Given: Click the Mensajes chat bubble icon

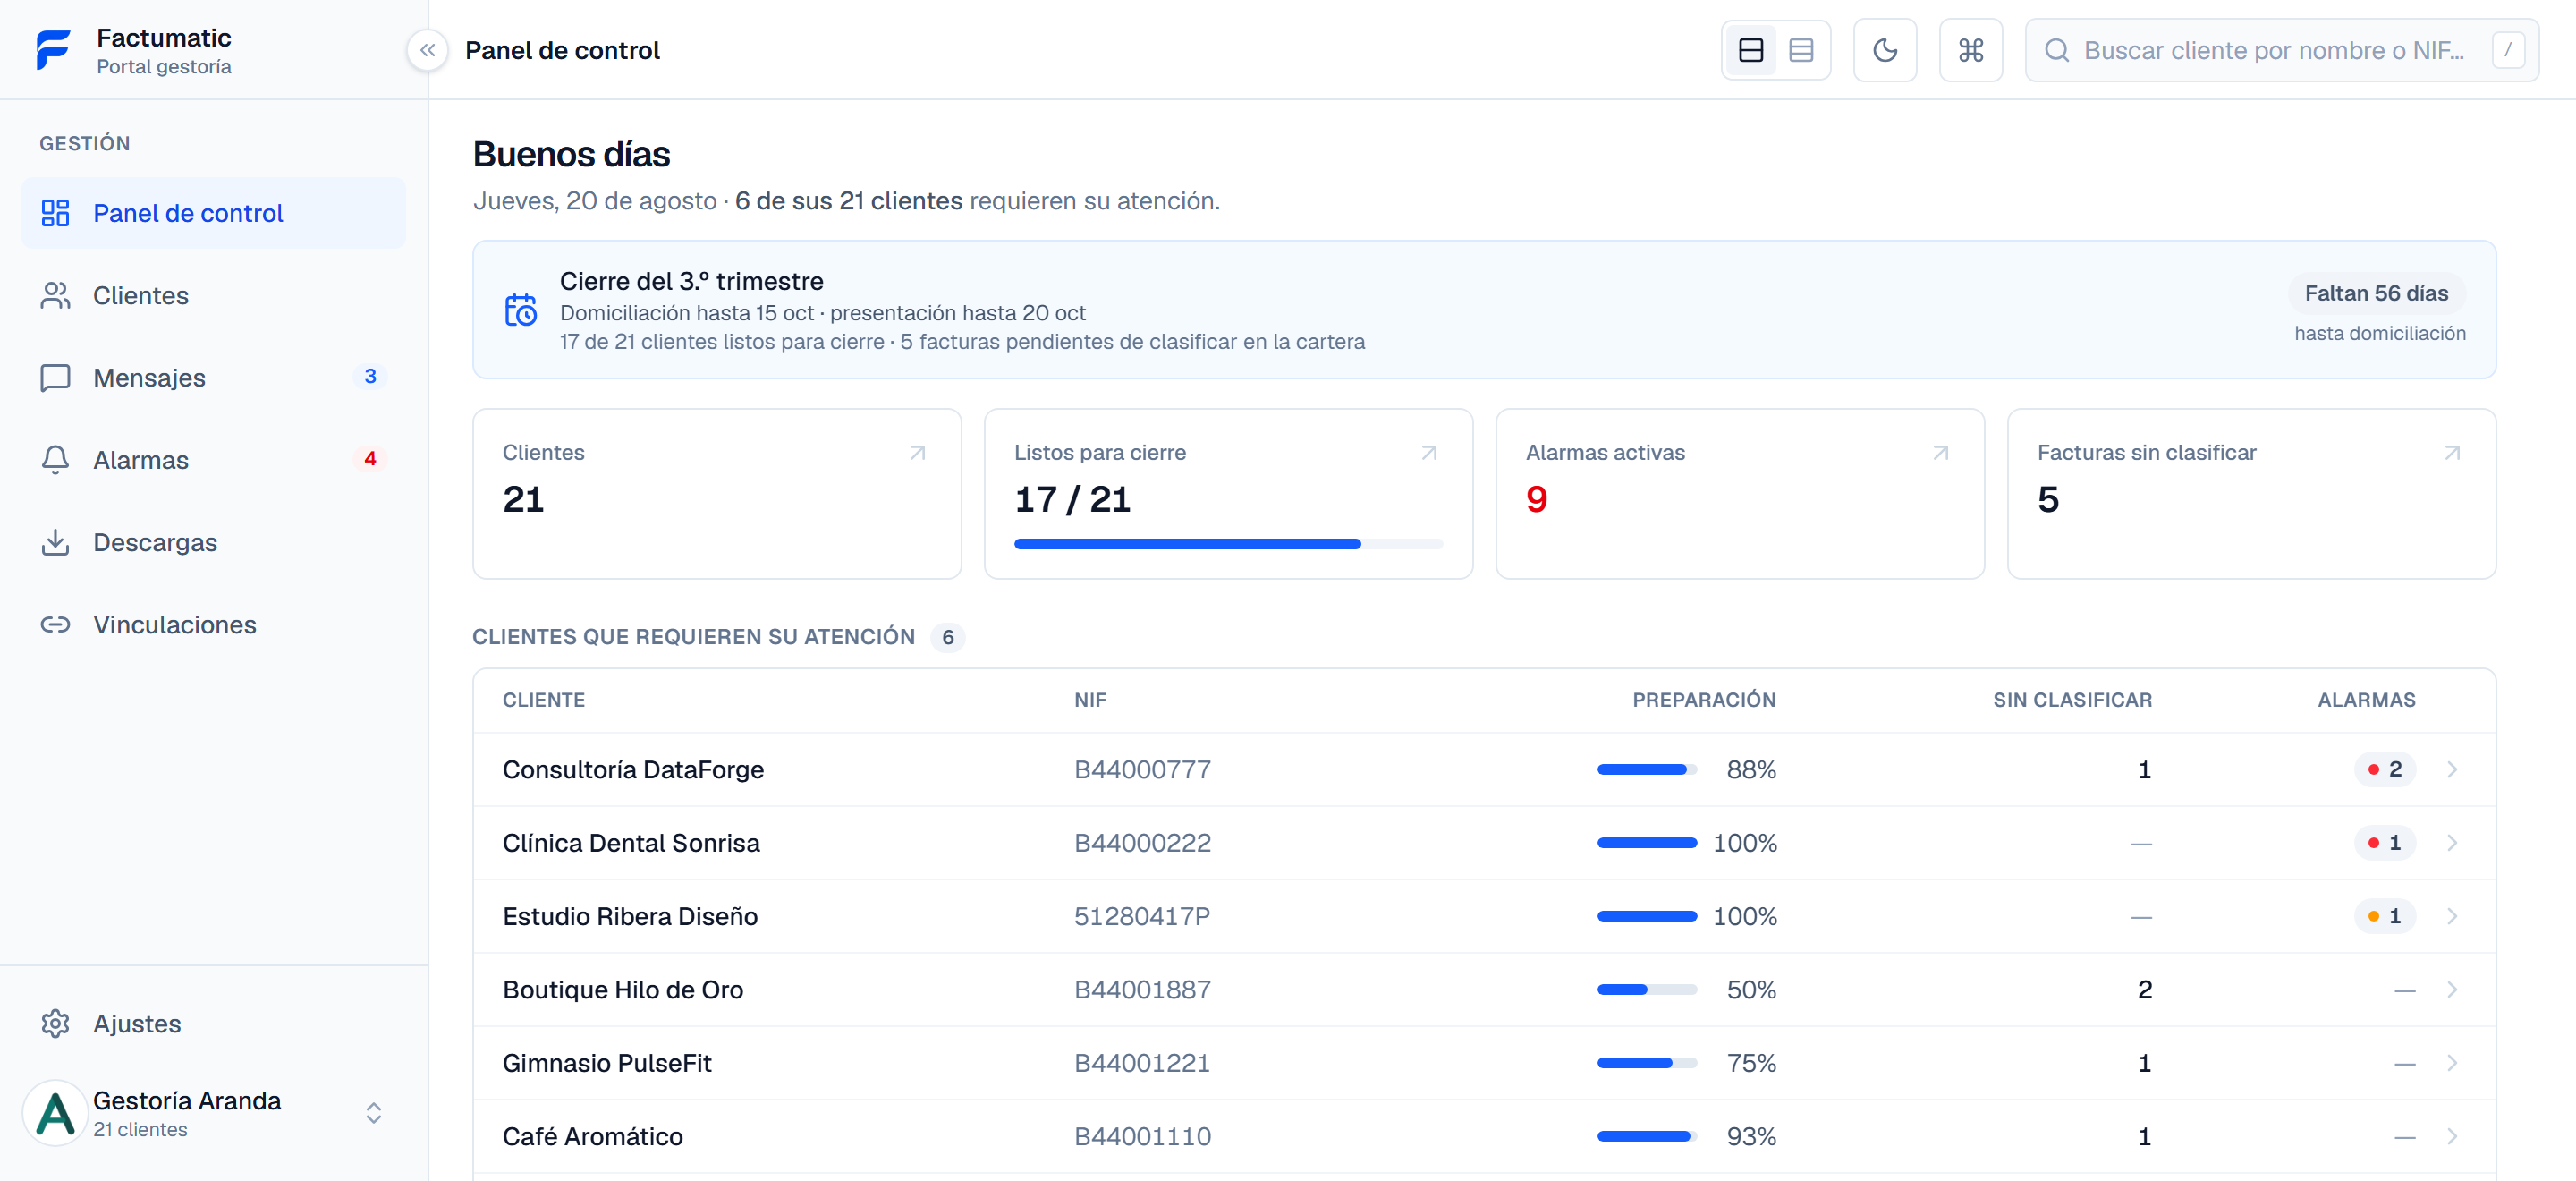Looking at the screenshot, I should 55,377.
